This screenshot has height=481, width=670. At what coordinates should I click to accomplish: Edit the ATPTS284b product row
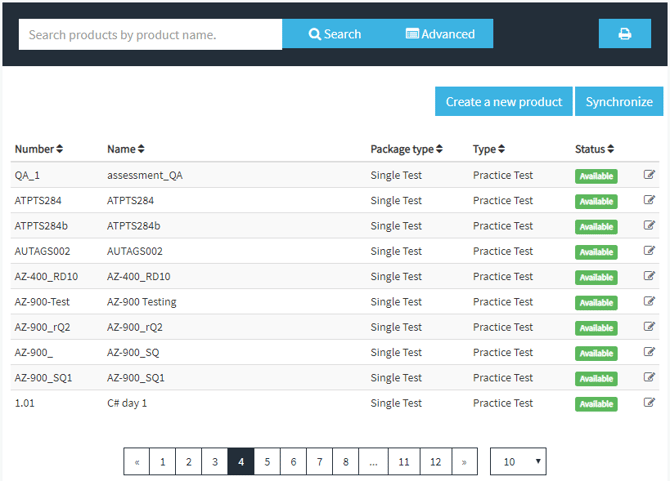point(649,225)
